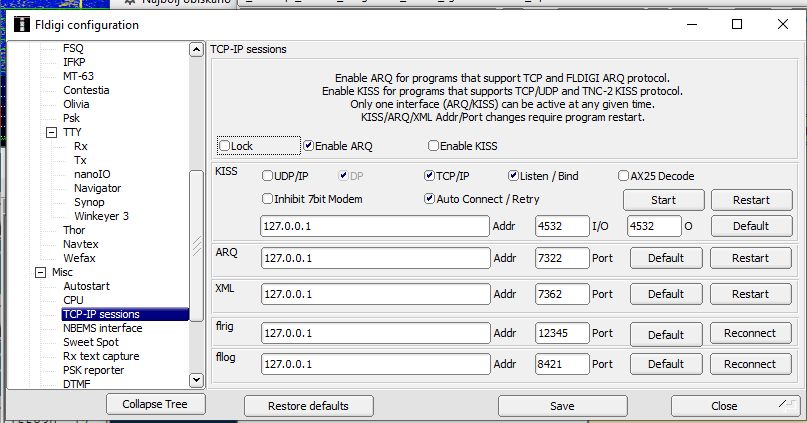807x423 pixels.
Task: Disable the Enable ARQ checkbox
Action: pos(309,146)
